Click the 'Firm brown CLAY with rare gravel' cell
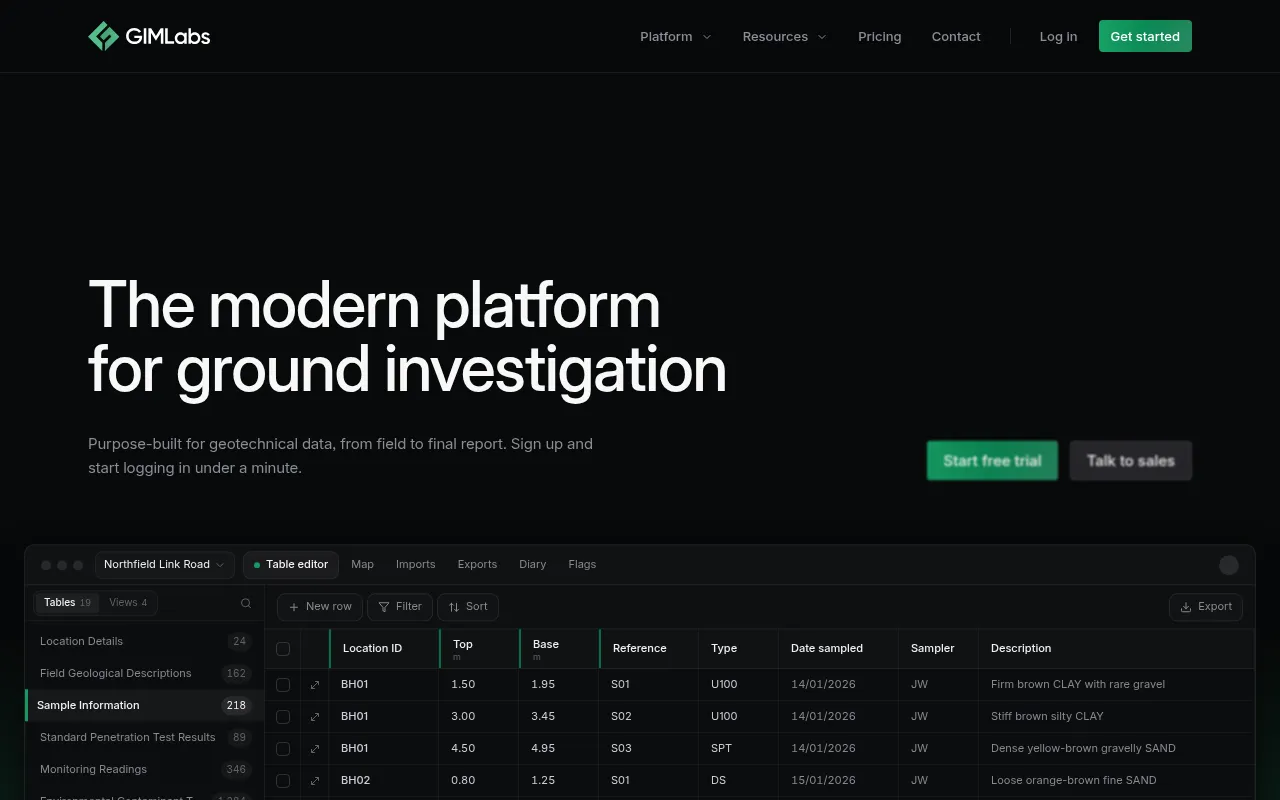The height and width of the screenshot is (800, 1280). point(1115,685)
